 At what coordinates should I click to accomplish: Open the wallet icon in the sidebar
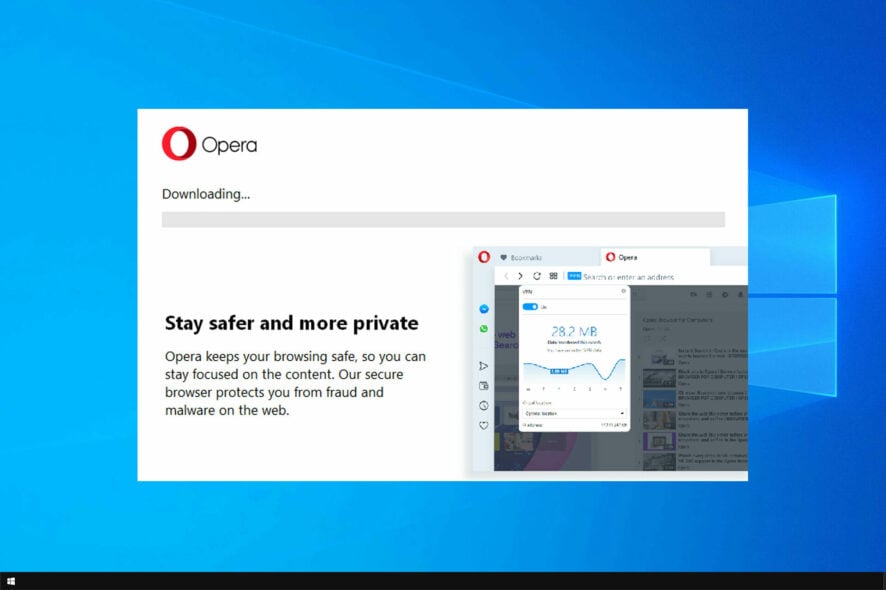tap(484, 386)
